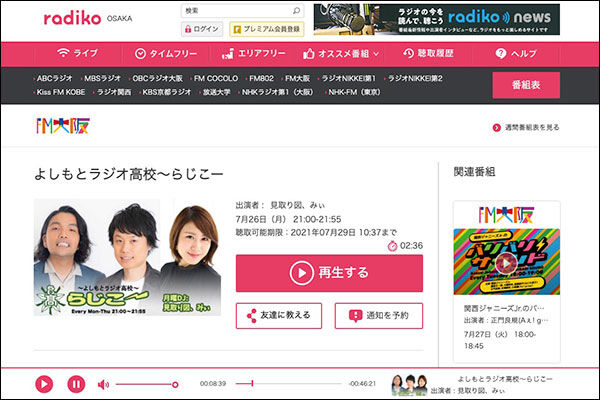The height and width of the screenshot is (400, 600).
Task: Open the ヘルプ tab
Action: click(x=515, y=54)
